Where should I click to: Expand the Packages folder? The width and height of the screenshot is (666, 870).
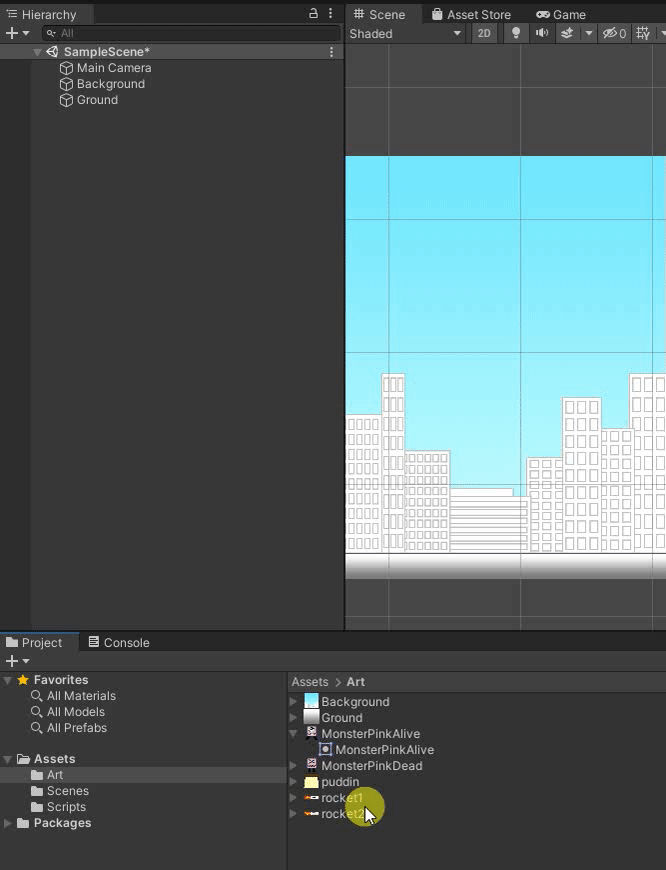(x=8, y=823)
